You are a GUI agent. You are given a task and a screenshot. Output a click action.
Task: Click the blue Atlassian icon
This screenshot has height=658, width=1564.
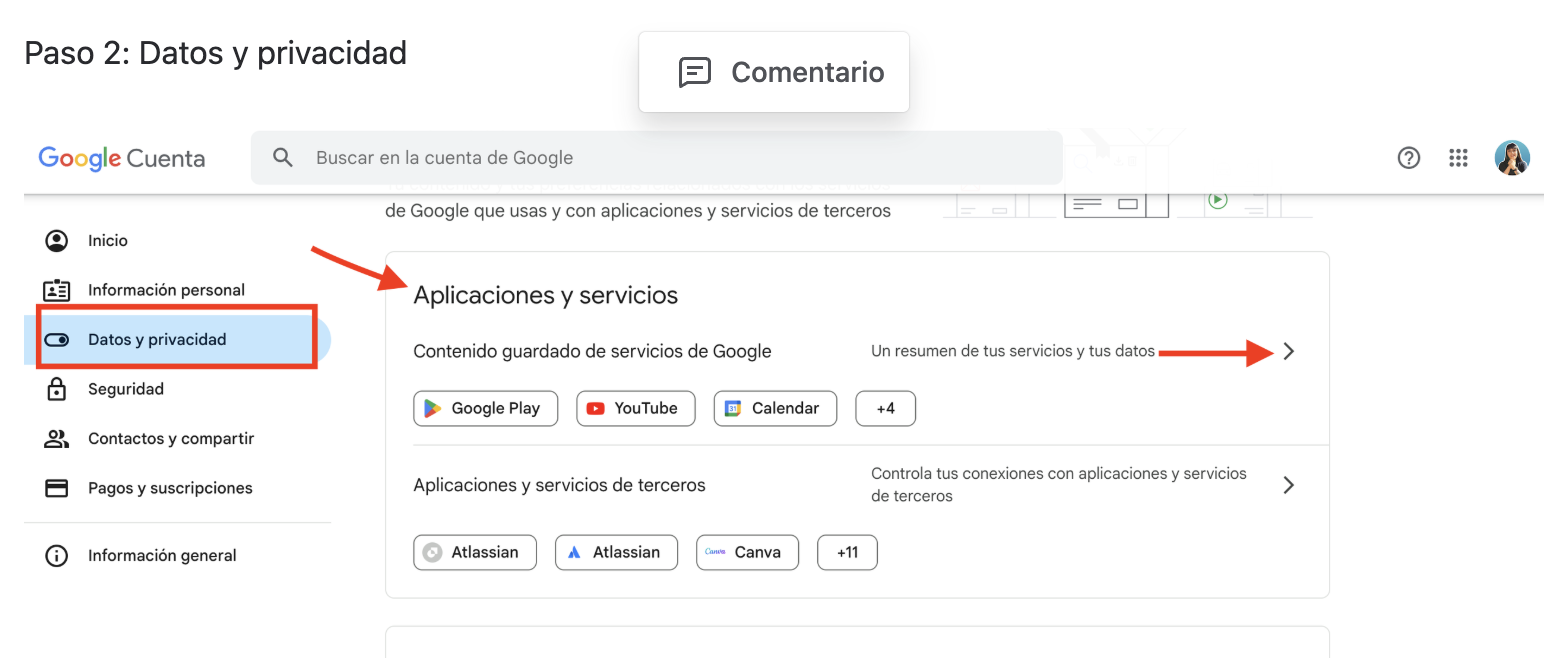click(574, 552)
